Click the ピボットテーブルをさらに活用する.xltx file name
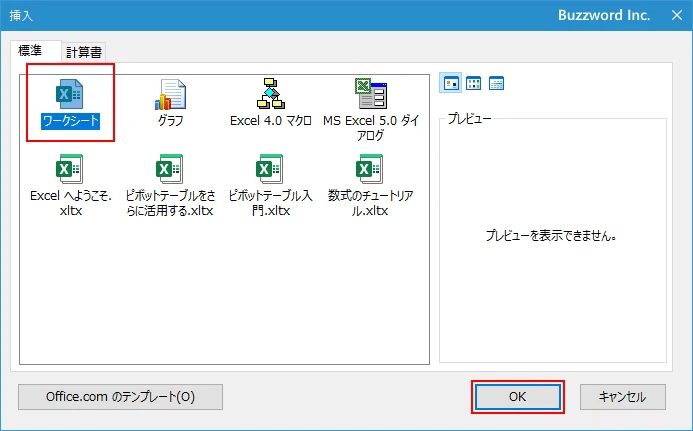 tap(170, 203)
